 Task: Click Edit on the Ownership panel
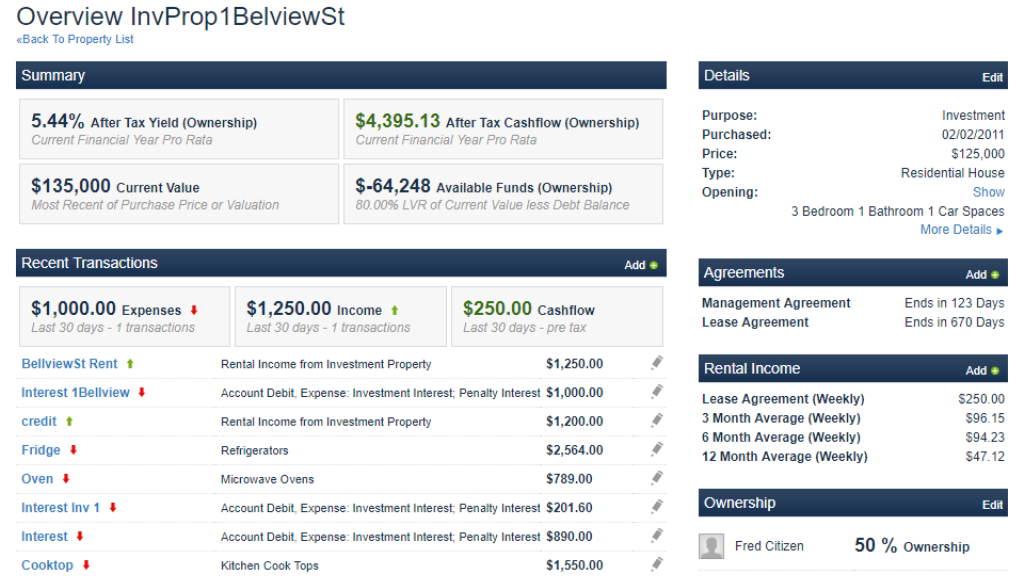[992, 504]
